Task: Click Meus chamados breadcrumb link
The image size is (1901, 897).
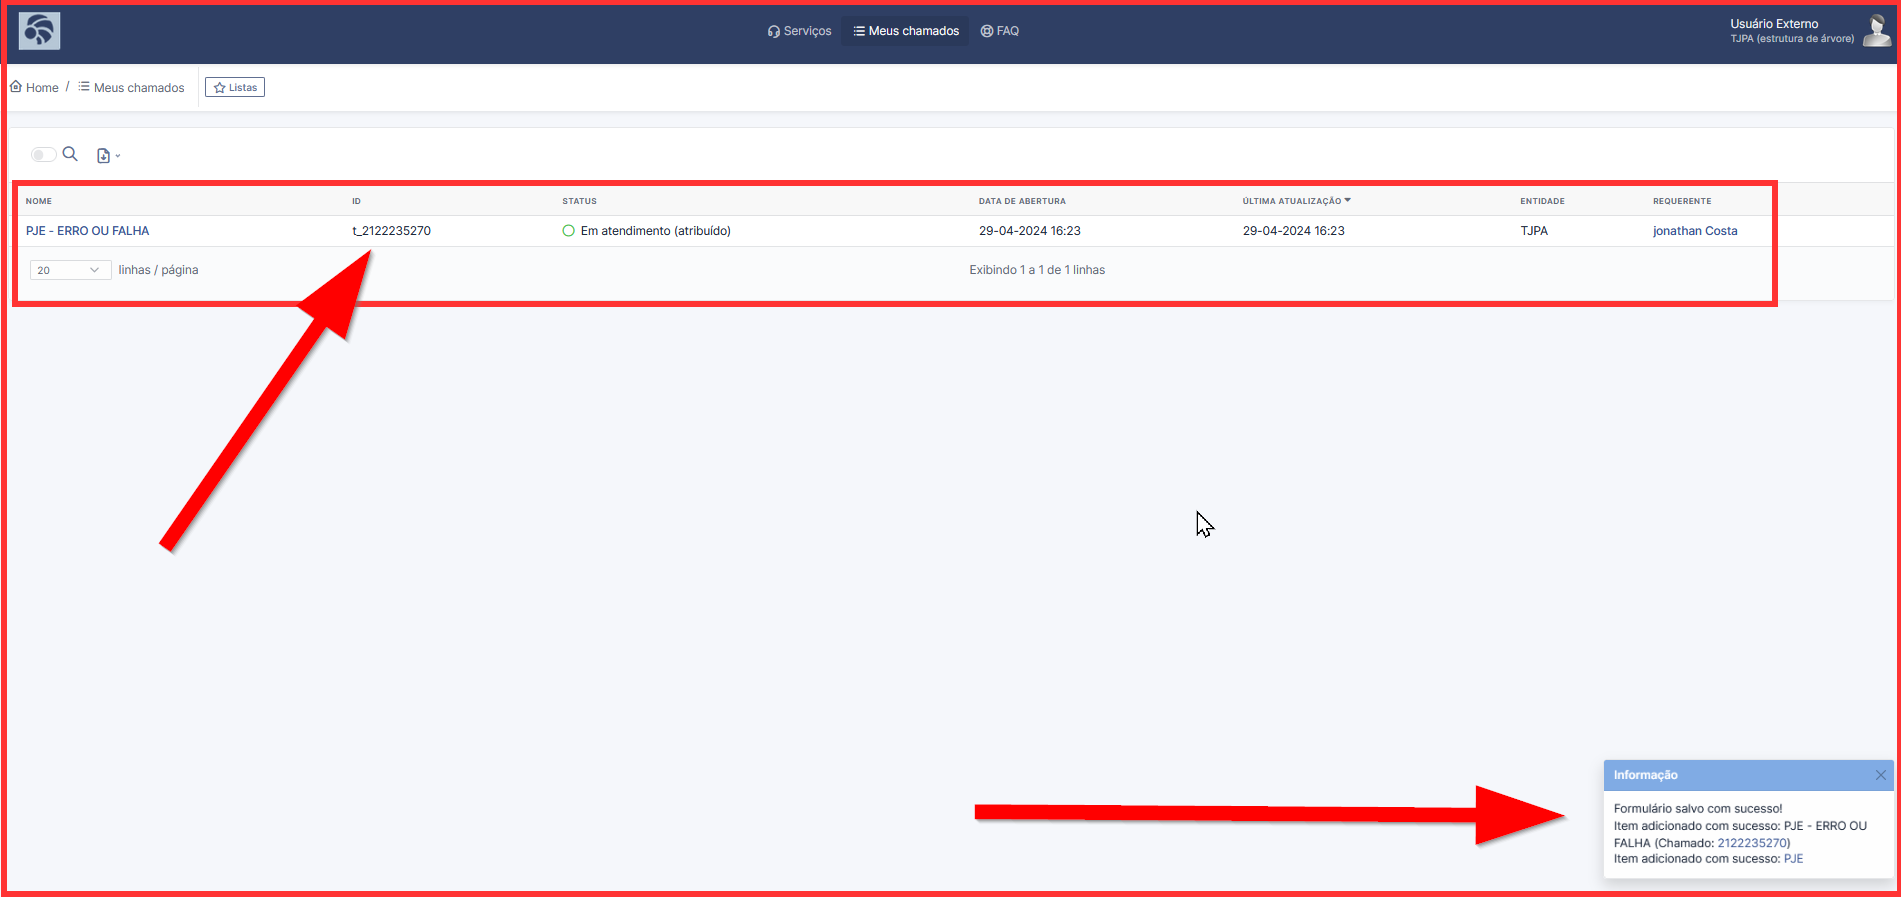Action: pos(131,88)
